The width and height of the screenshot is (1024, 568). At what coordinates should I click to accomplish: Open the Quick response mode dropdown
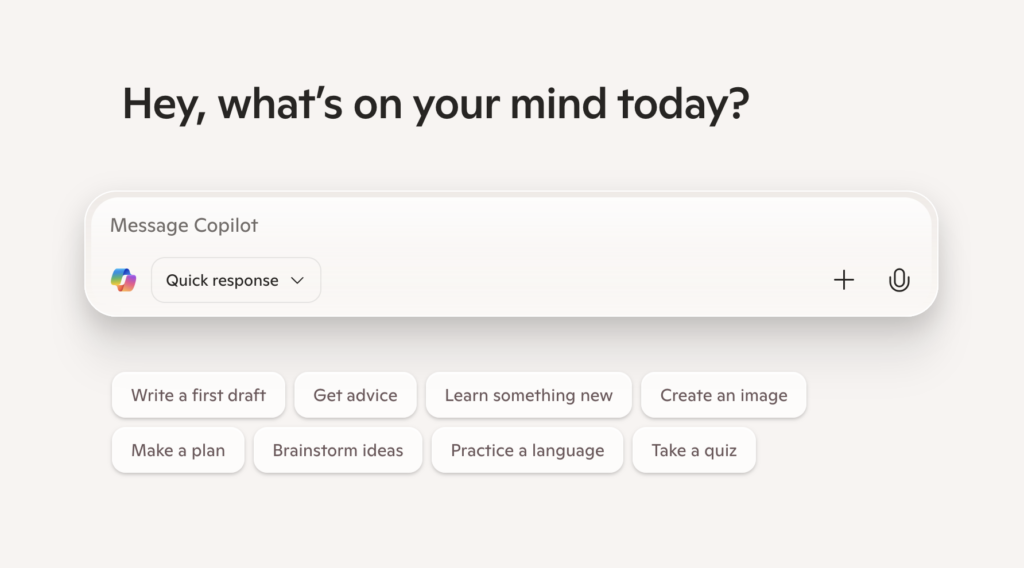(236, 280)
